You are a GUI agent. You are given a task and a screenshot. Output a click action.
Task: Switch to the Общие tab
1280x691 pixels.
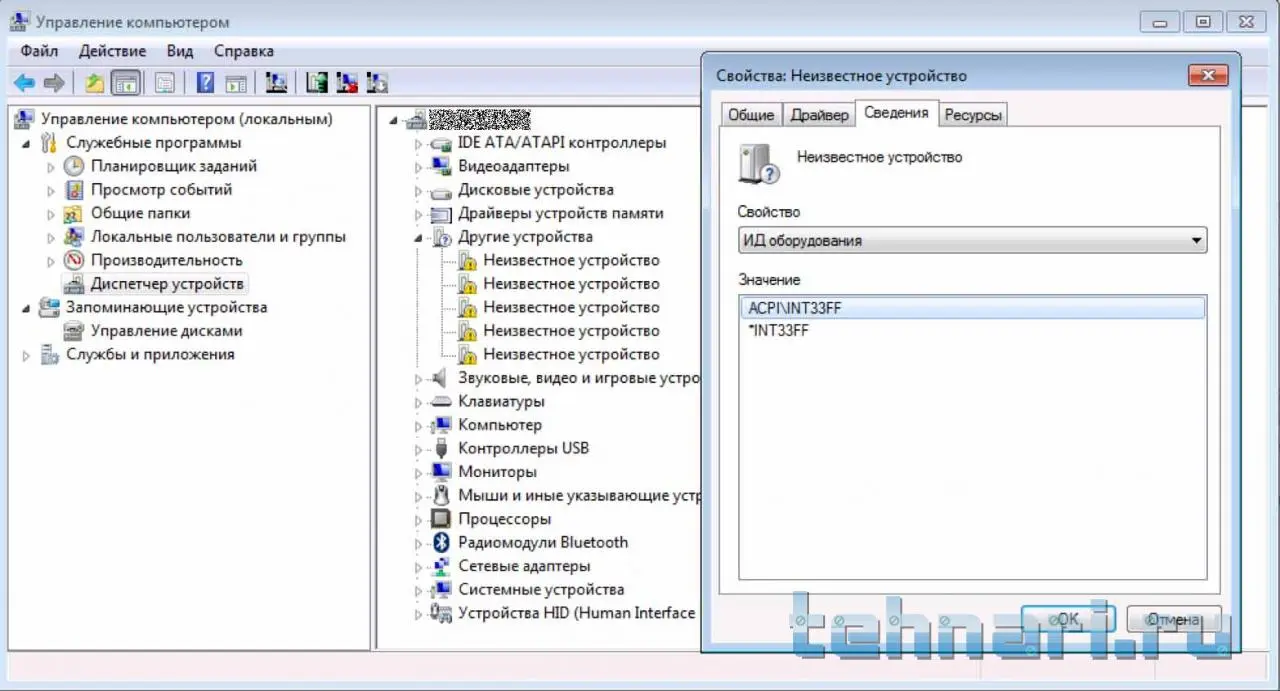[751, 115]
